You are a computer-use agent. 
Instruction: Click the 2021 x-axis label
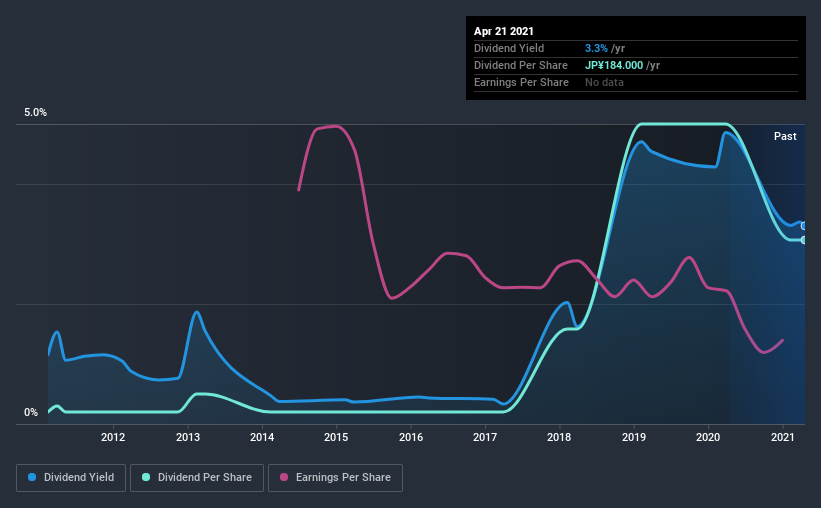tap(783, 437)
